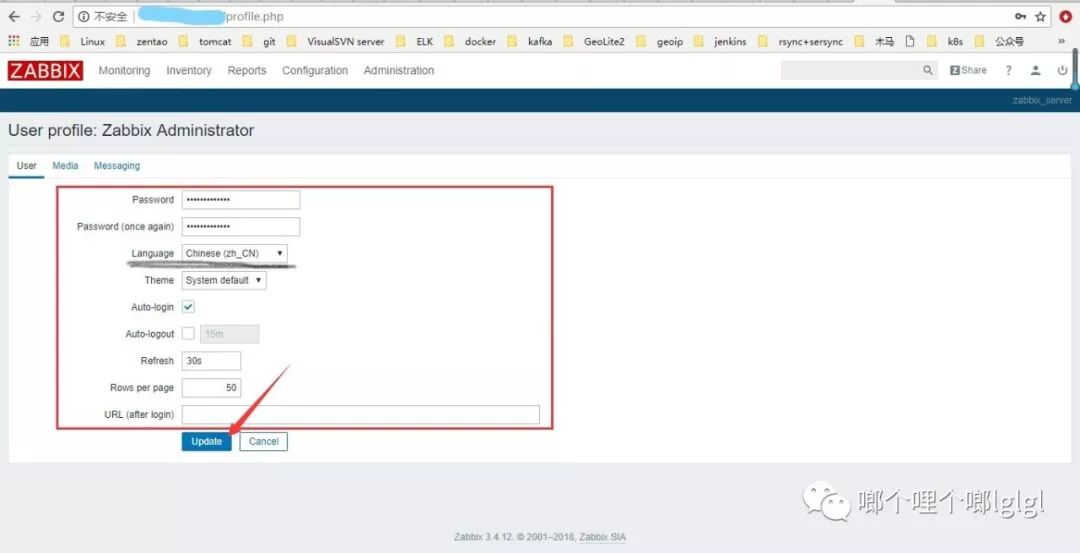
Task: Click the page scrollbar
Action: click(x=1075, y=70)
